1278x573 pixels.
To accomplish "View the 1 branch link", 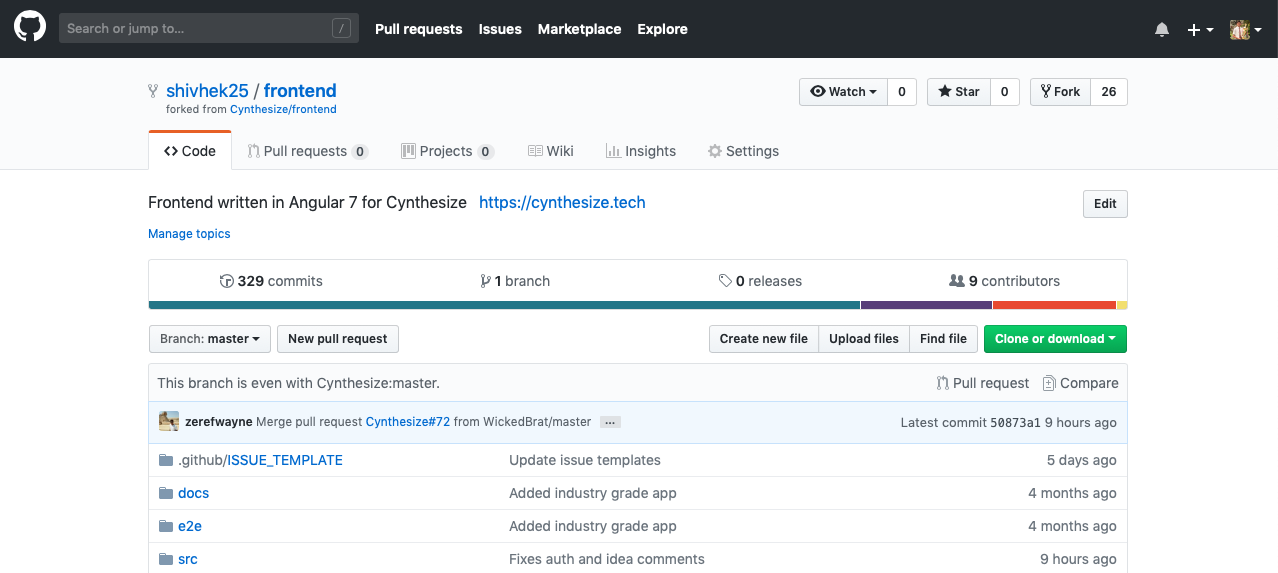I will 515,281.
